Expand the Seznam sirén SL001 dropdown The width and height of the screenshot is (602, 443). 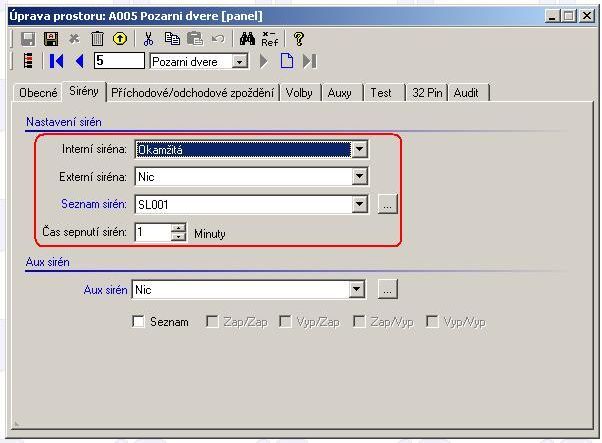pyautogui.click(x=360, y=205)
